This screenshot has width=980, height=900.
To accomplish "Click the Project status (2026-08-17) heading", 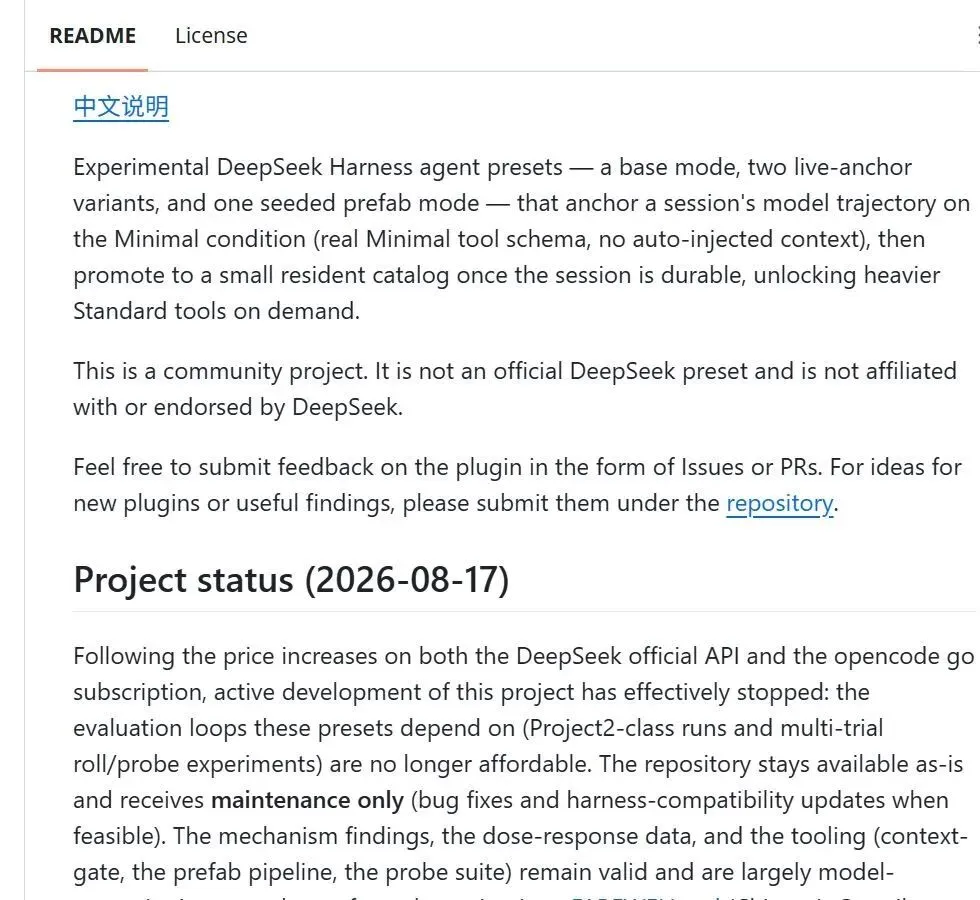I will [291, 580].
